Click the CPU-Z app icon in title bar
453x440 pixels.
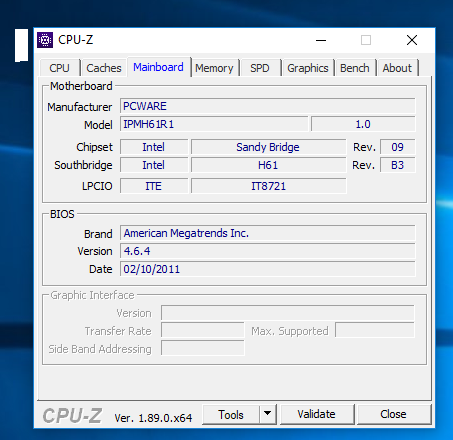pyautogui.click(x=45, y=40)
